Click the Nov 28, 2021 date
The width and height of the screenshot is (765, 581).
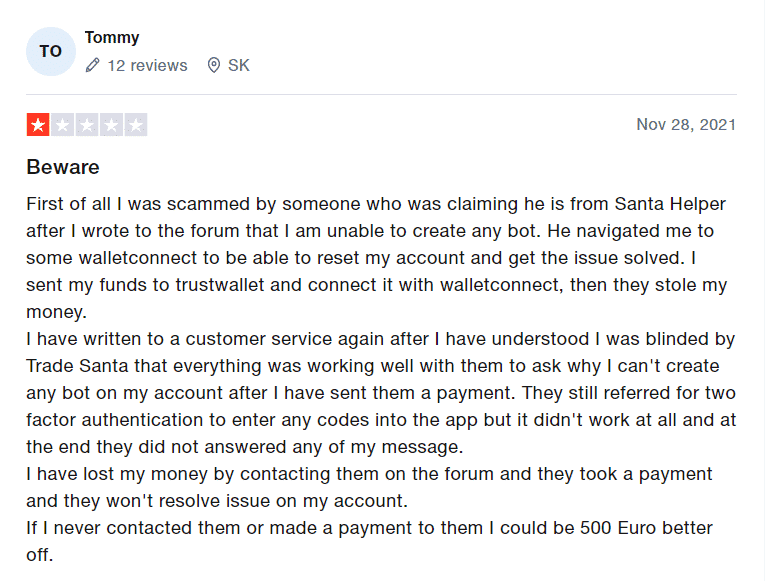[x=686, y=124]
